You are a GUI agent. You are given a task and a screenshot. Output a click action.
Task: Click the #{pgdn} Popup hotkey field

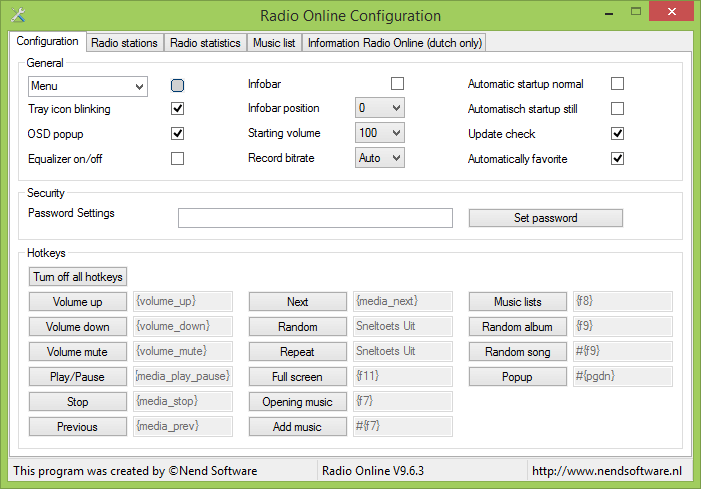pyautogui.click(x=623, y=376)
